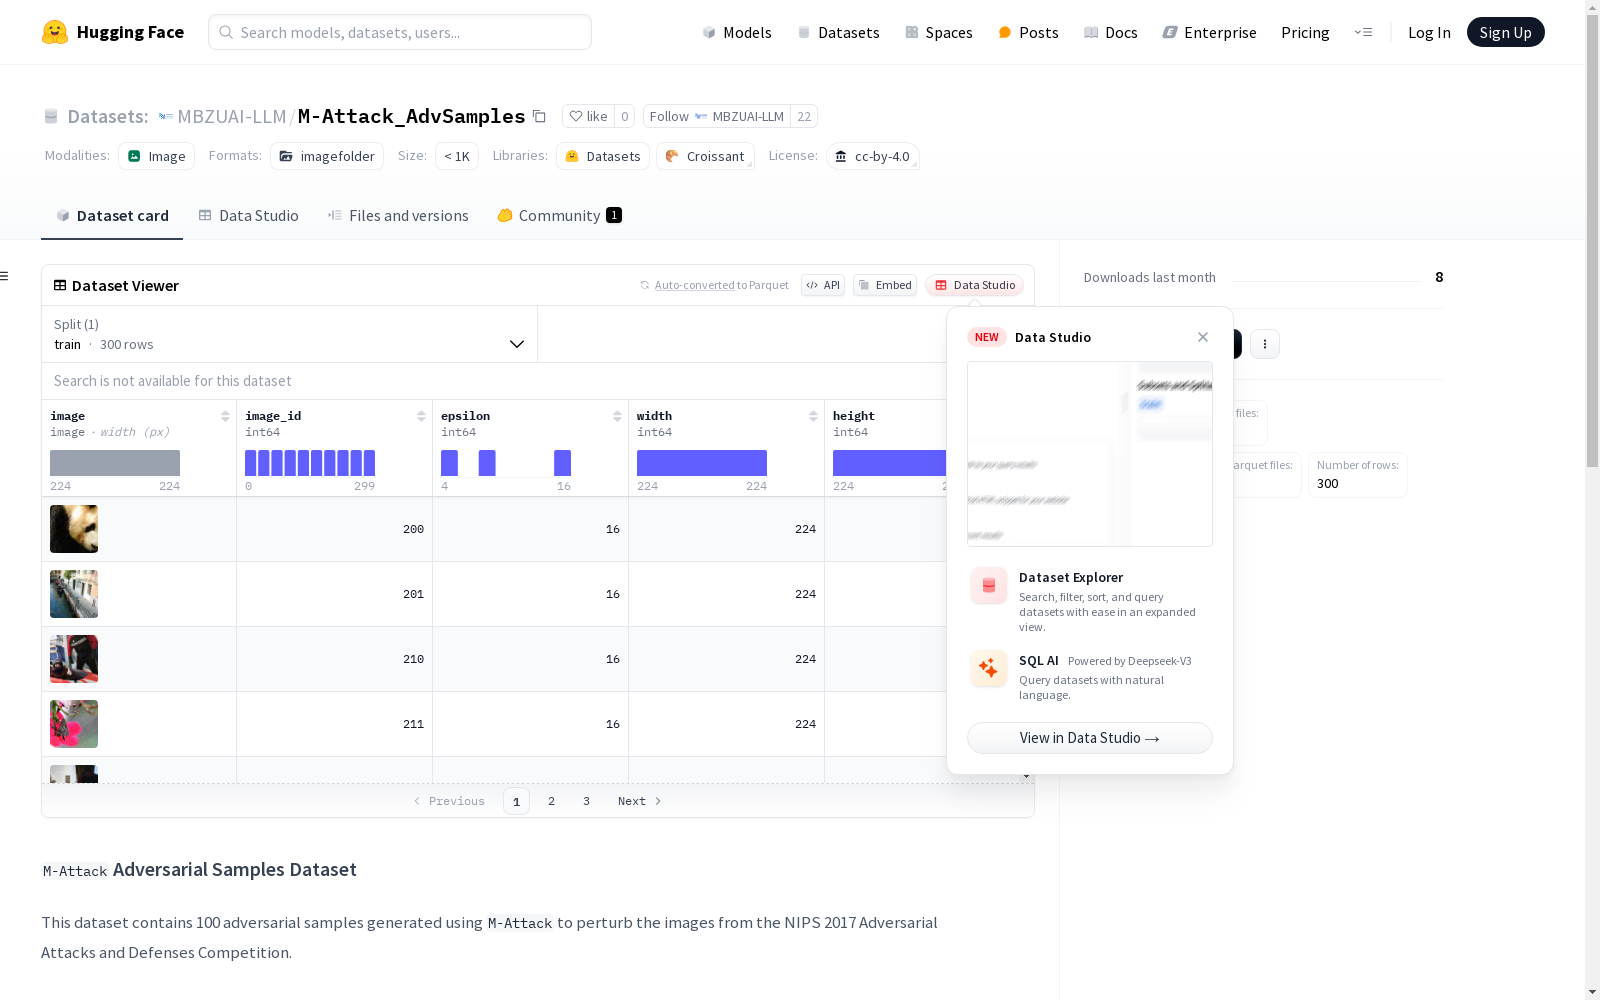Click the Dataset Explorer entry in the popup

[x=1090, y=600]
